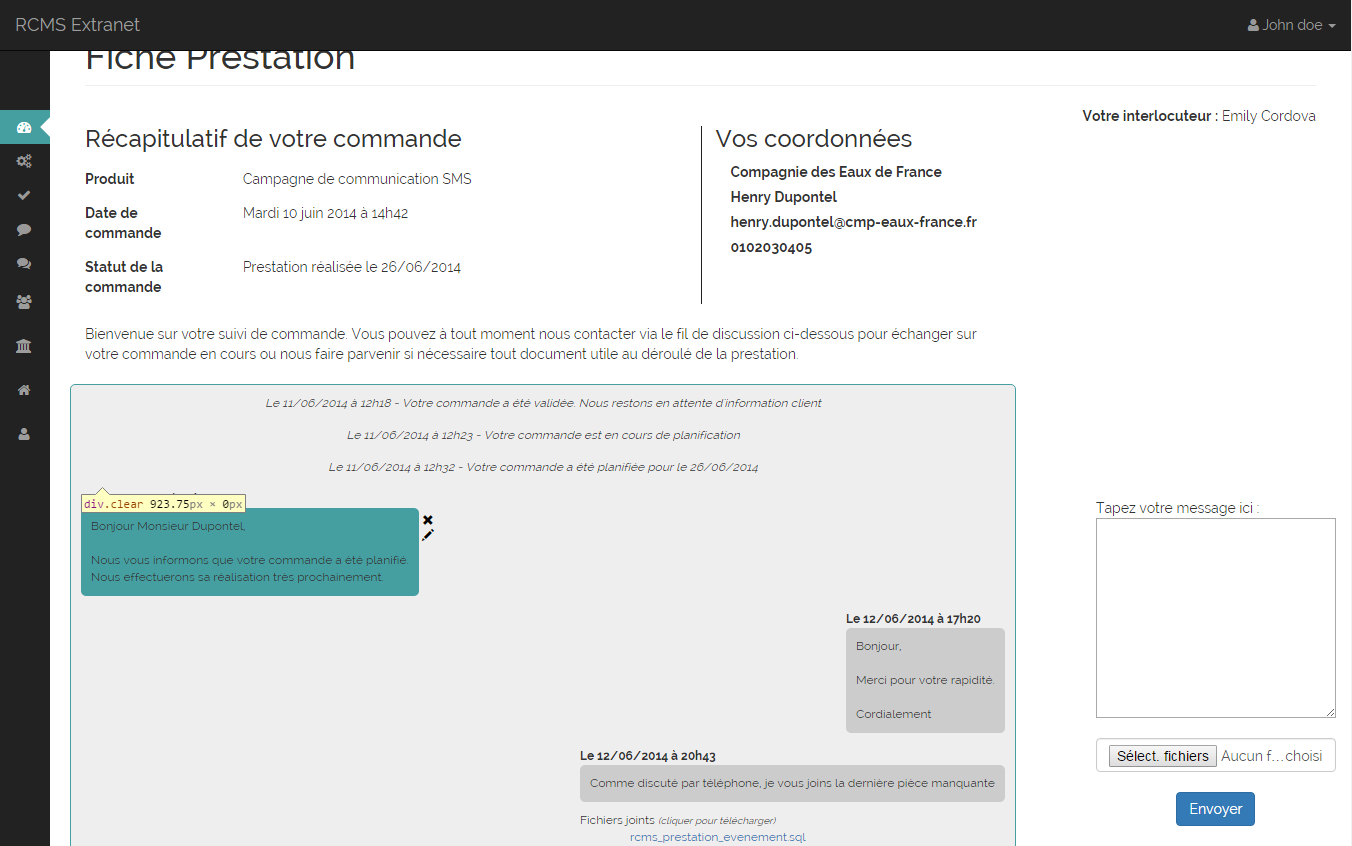Open the John doe account dropdown
Image resolution: width=1352 pixels, height=846 pixels.
coord(1291,24)
